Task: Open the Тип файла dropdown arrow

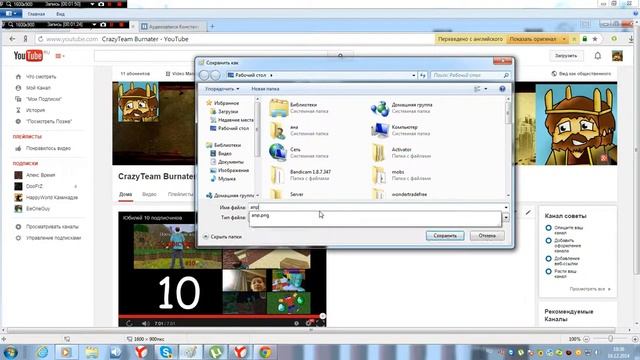Action: click(506, 218)
